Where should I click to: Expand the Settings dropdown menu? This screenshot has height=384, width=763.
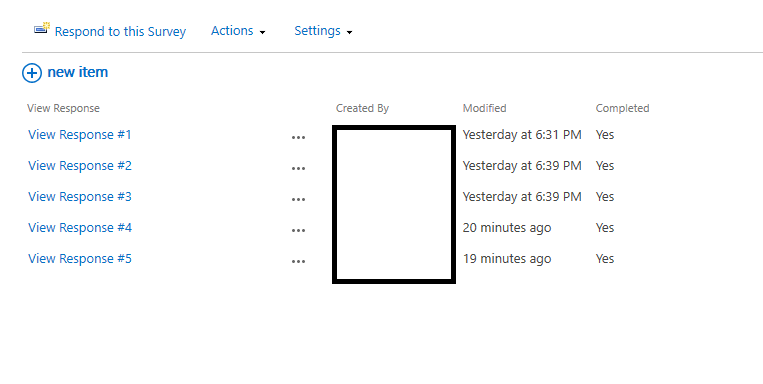(323, 31)
